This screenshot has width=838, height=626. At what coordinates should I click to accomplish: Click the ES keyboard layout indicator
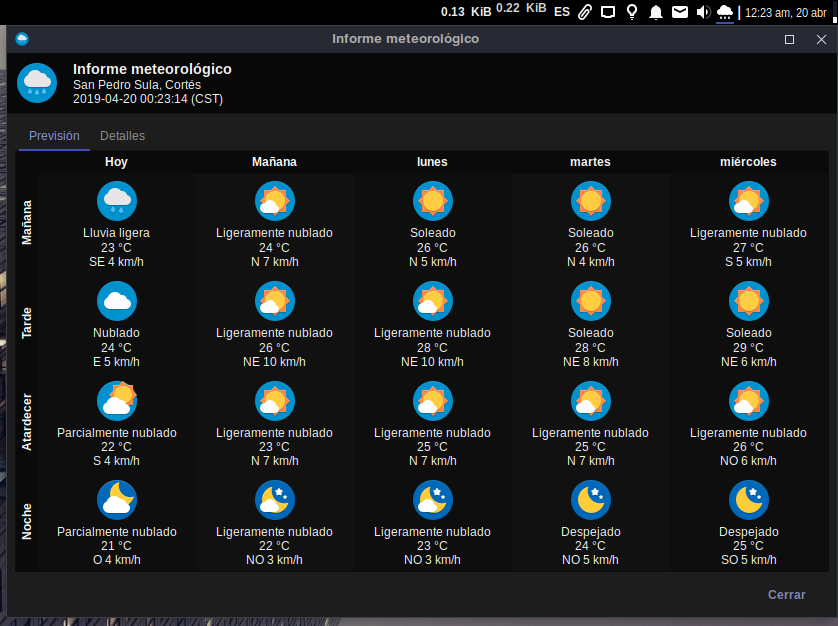coord(562,12)
